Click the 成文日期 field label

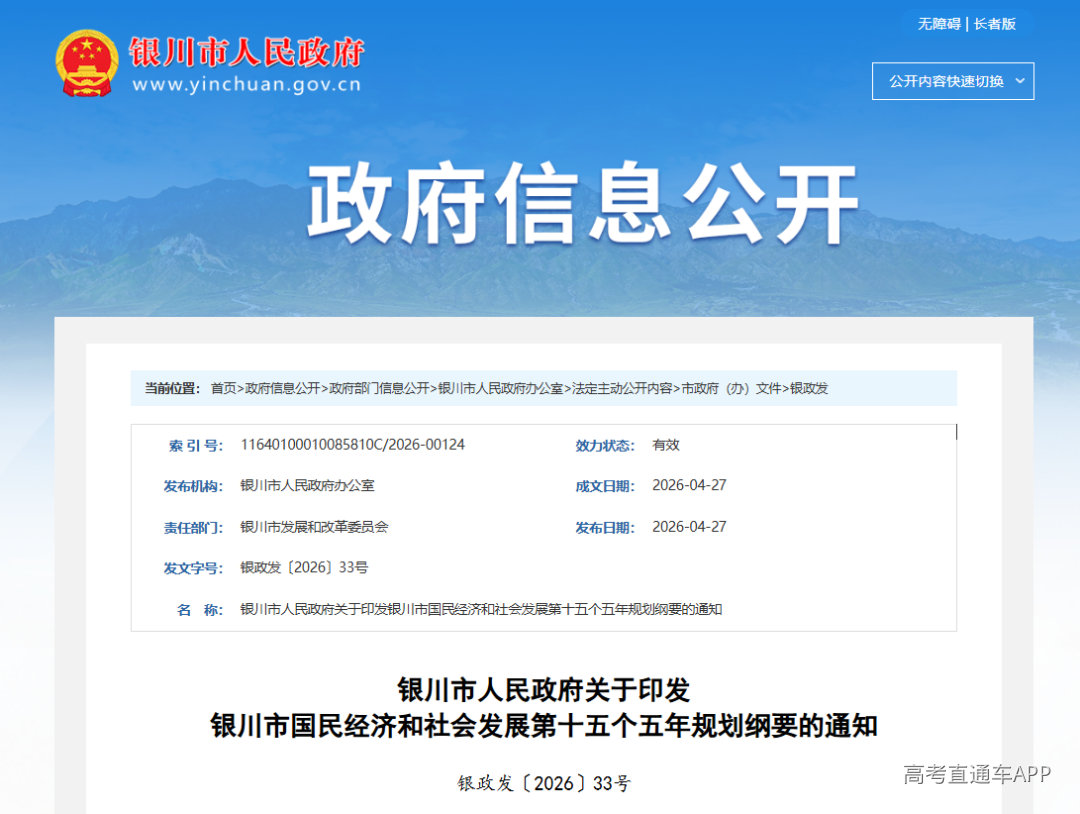tap(605, 486)
